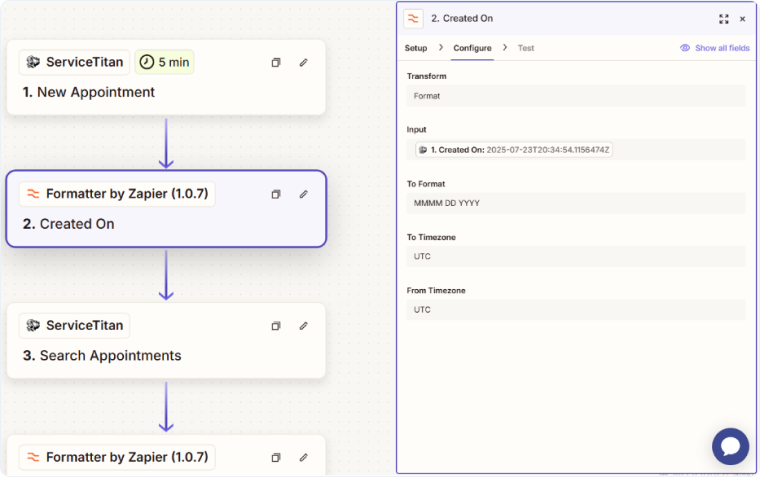This screenshot has width=760, height=477.
Task: Copy the New Appointment step
Action: [276, 63]
